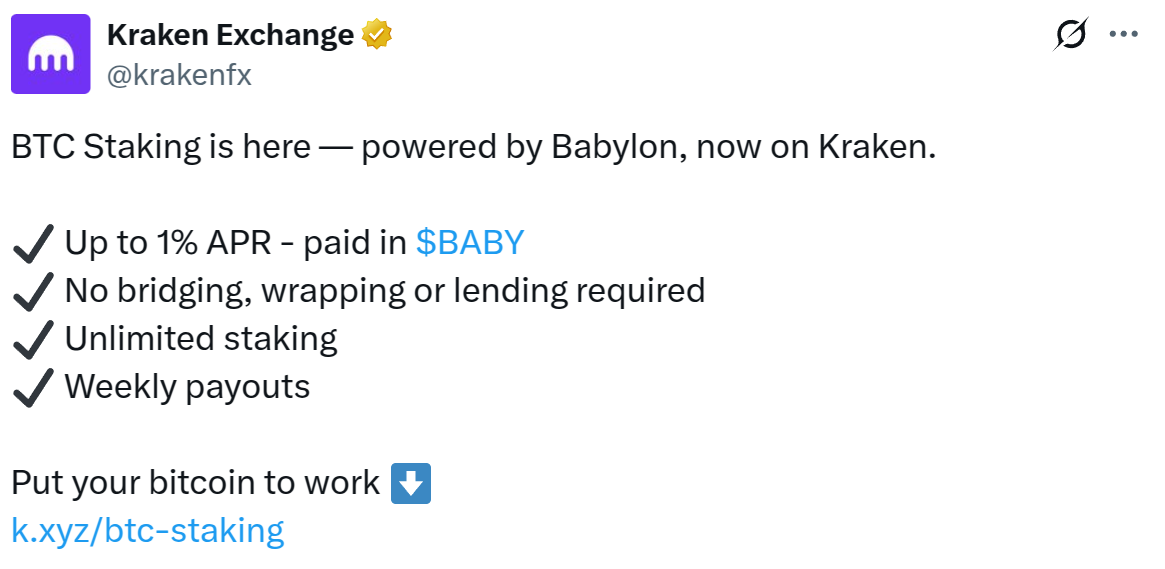Click the blue down-arrow emoji
The width and height of the screenshot is (1165, 569).
[x=411, y=483]
